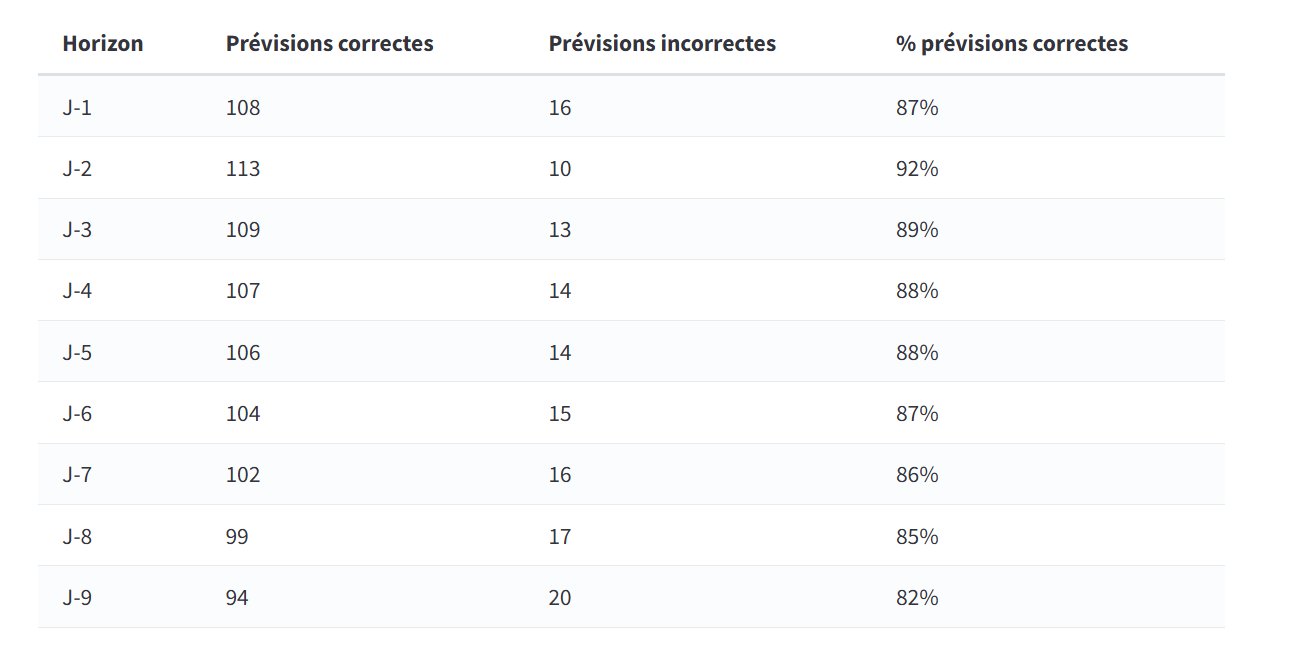Select the cell with 99 correct forecasts
This screenshot has width=1302, height=664.
tap(237, 537)
